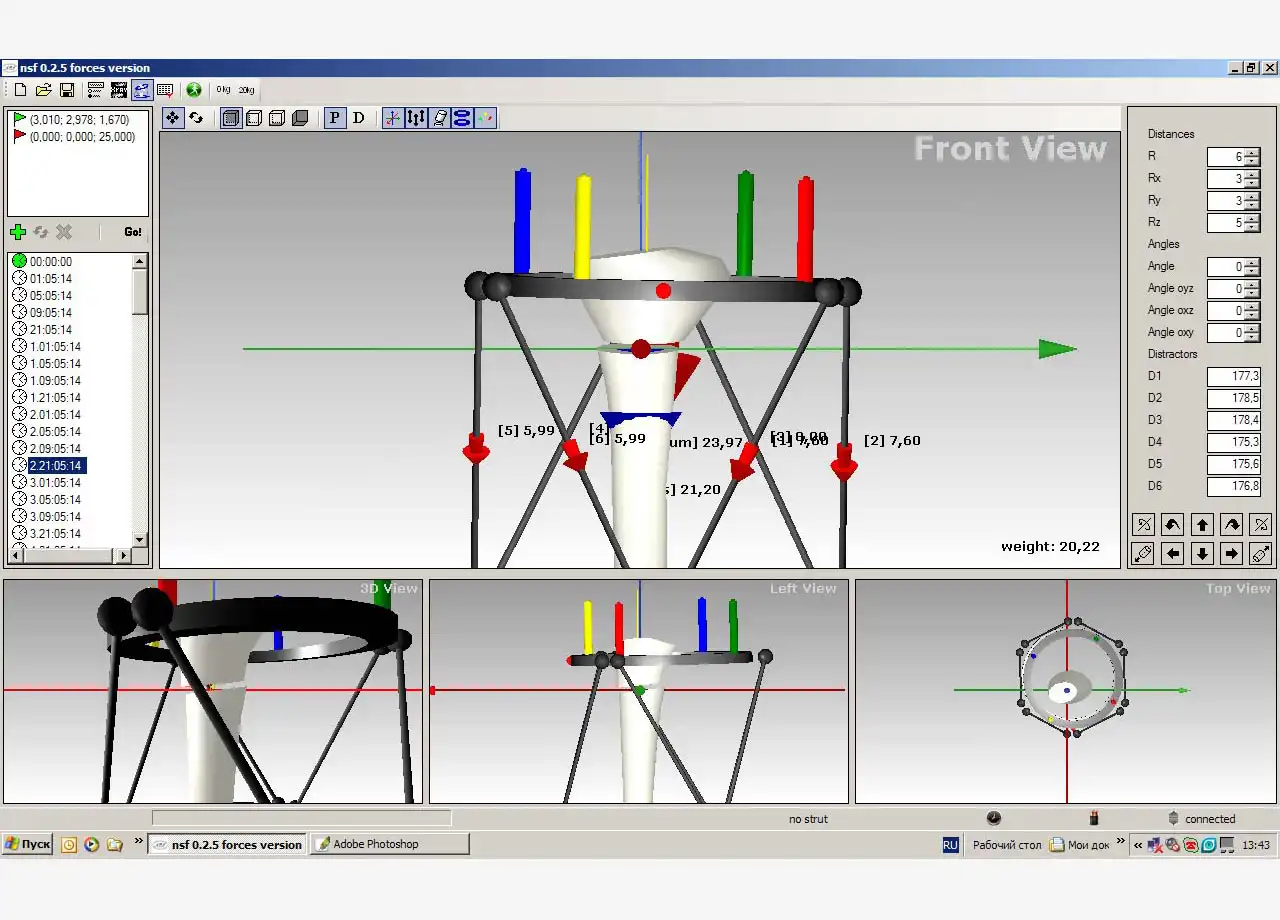Click the nsf 0.2.5 forces version taskbar button
Image resolution: width=1280 pixels, height=920 pixels.
click(227, 844)
